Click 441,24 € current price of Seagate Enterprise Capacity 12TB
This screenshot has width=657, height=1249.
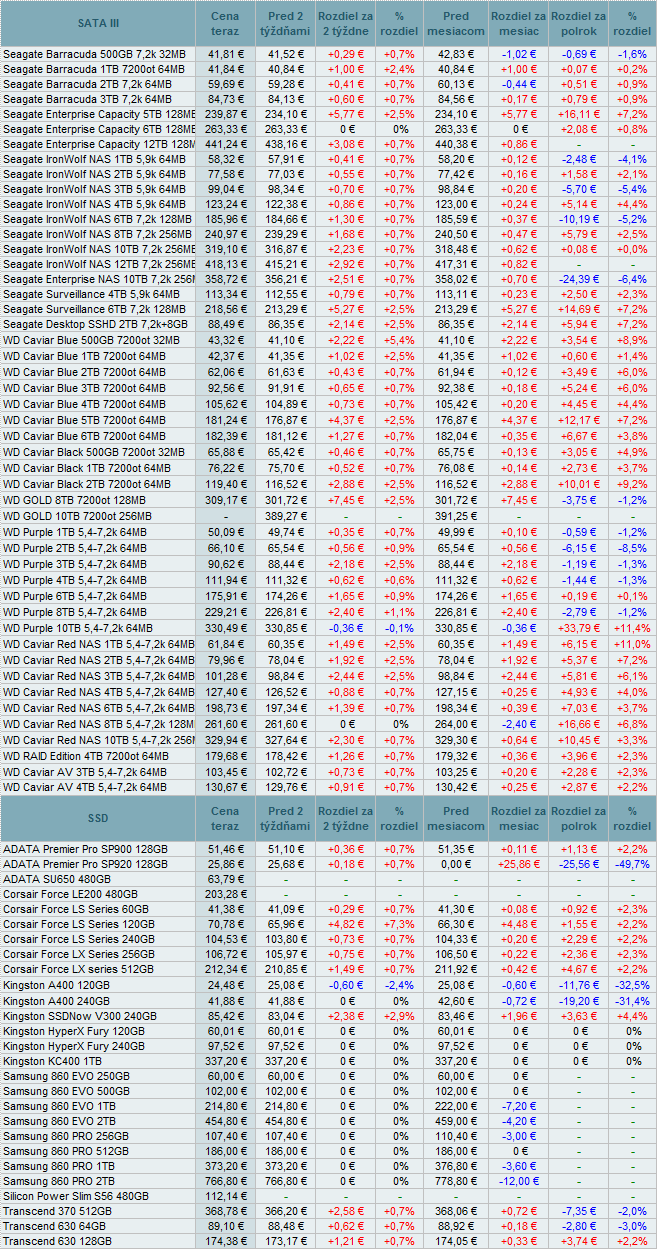225,145
